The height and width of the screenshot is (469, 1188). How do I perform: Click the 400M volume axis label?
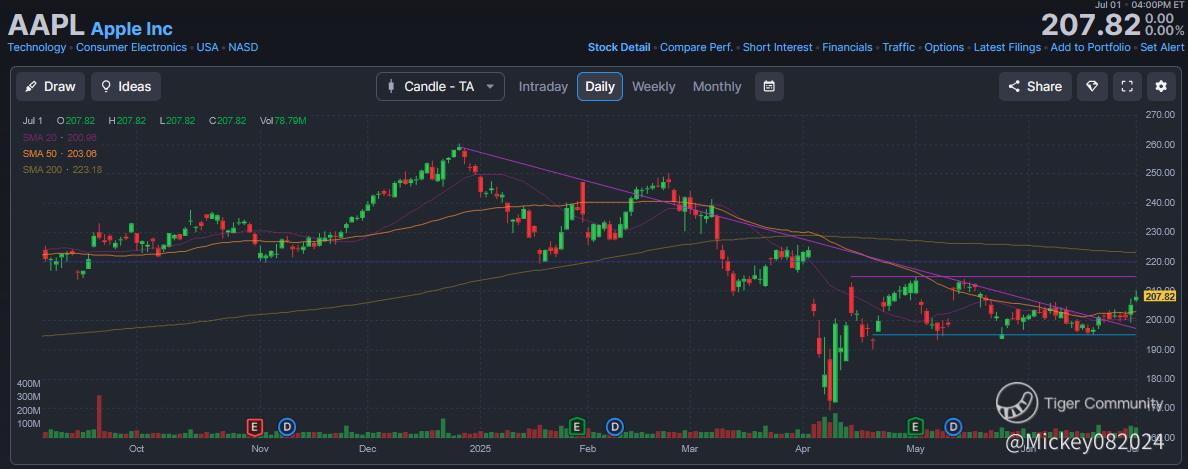click(x=29, y=383)
